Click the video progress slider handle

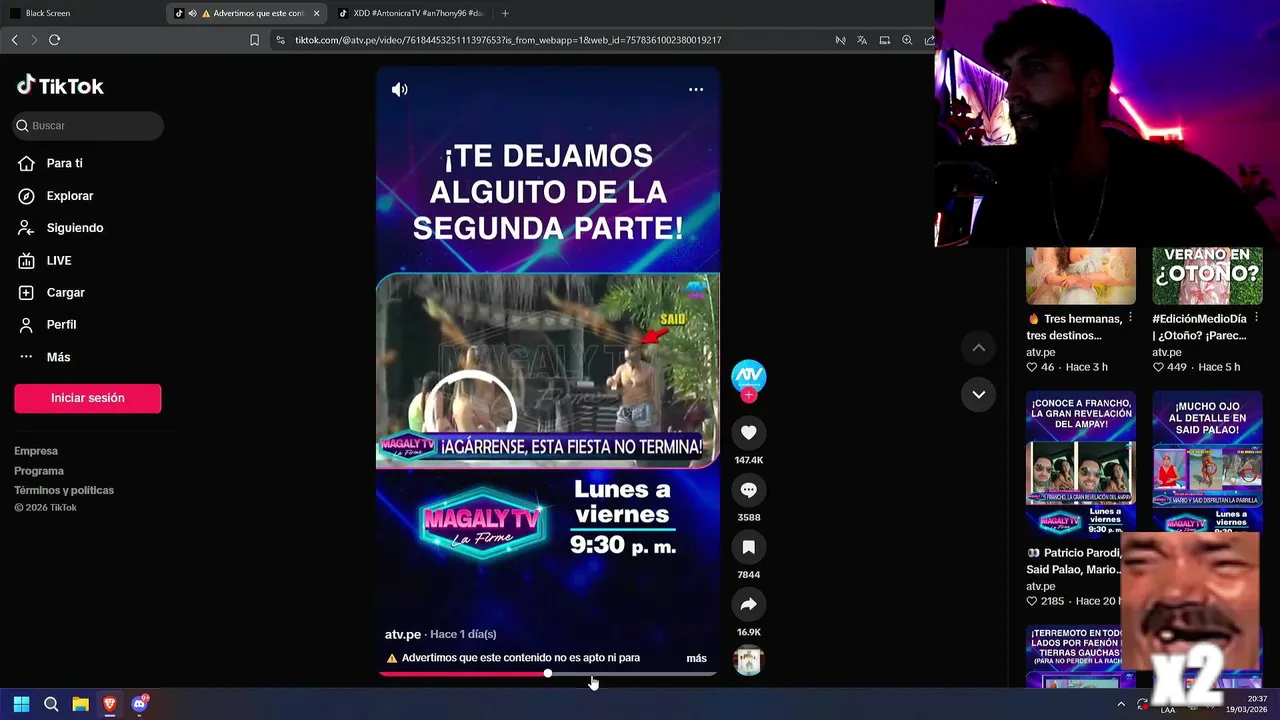click(x=548, y=673)
